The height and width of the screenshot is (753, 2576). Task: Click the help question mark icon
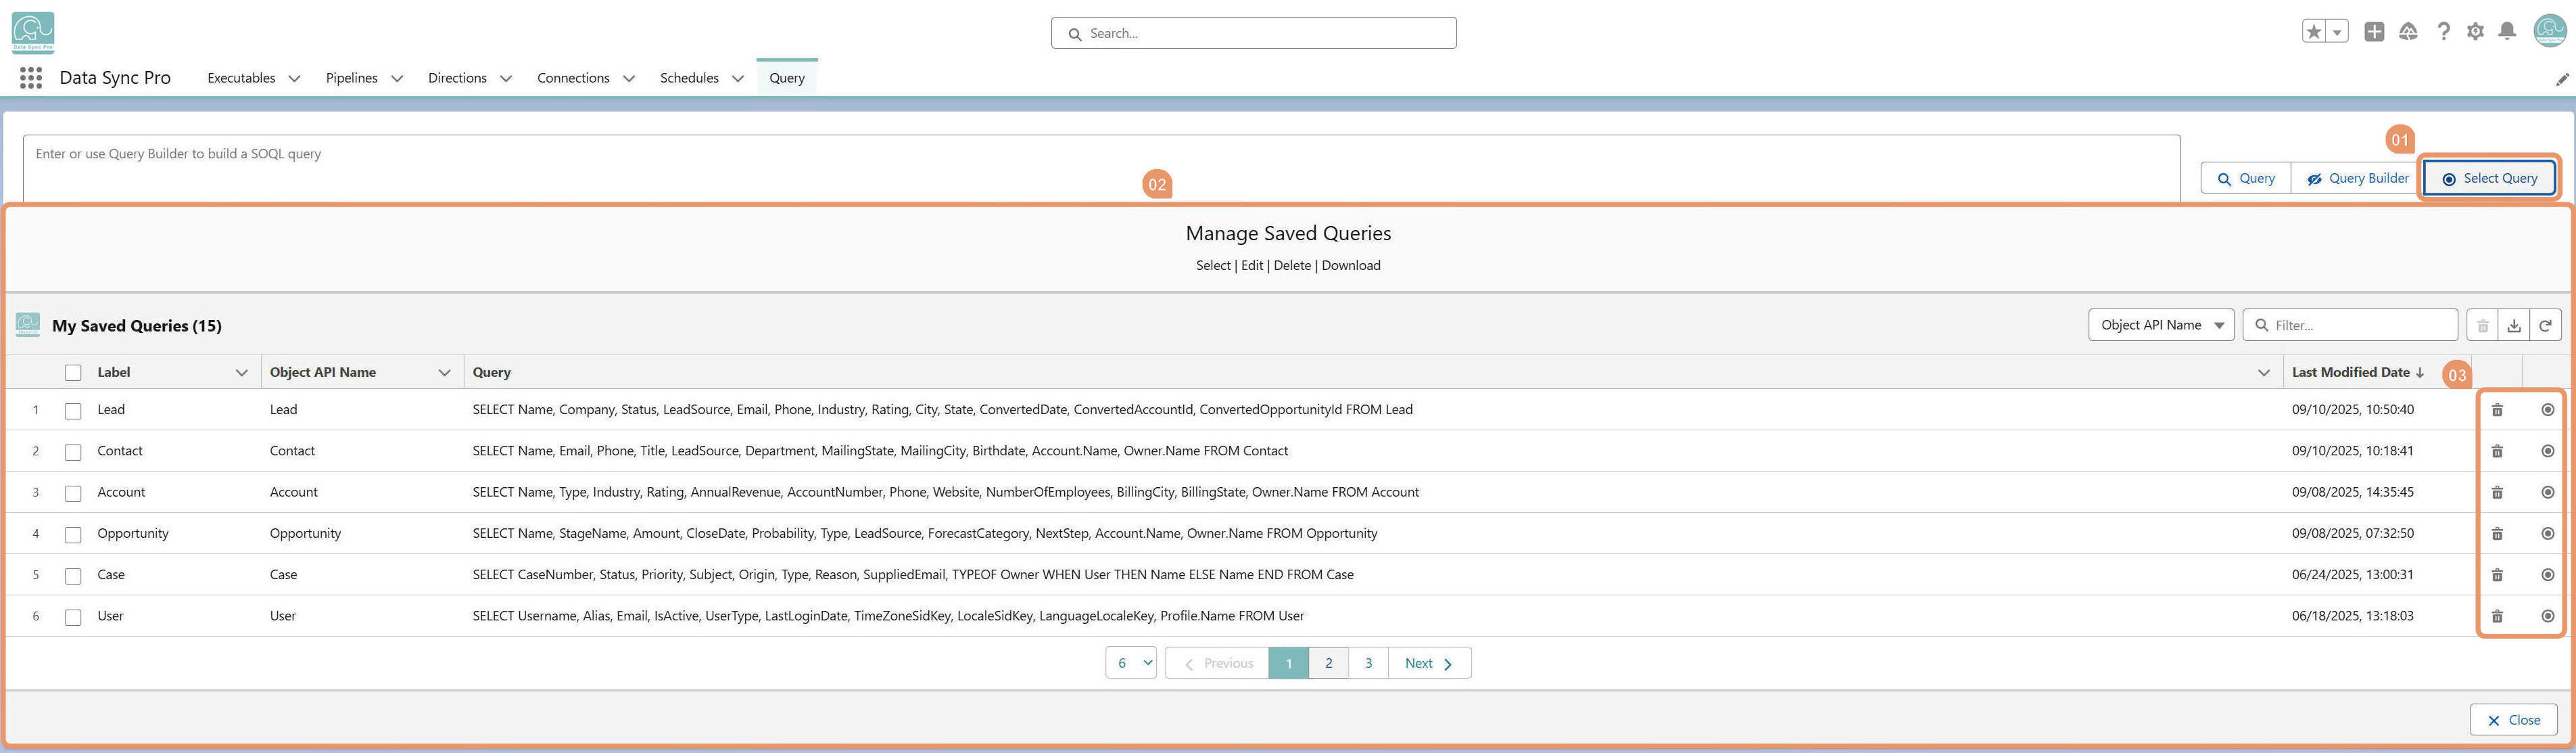tap(2443, 32)
